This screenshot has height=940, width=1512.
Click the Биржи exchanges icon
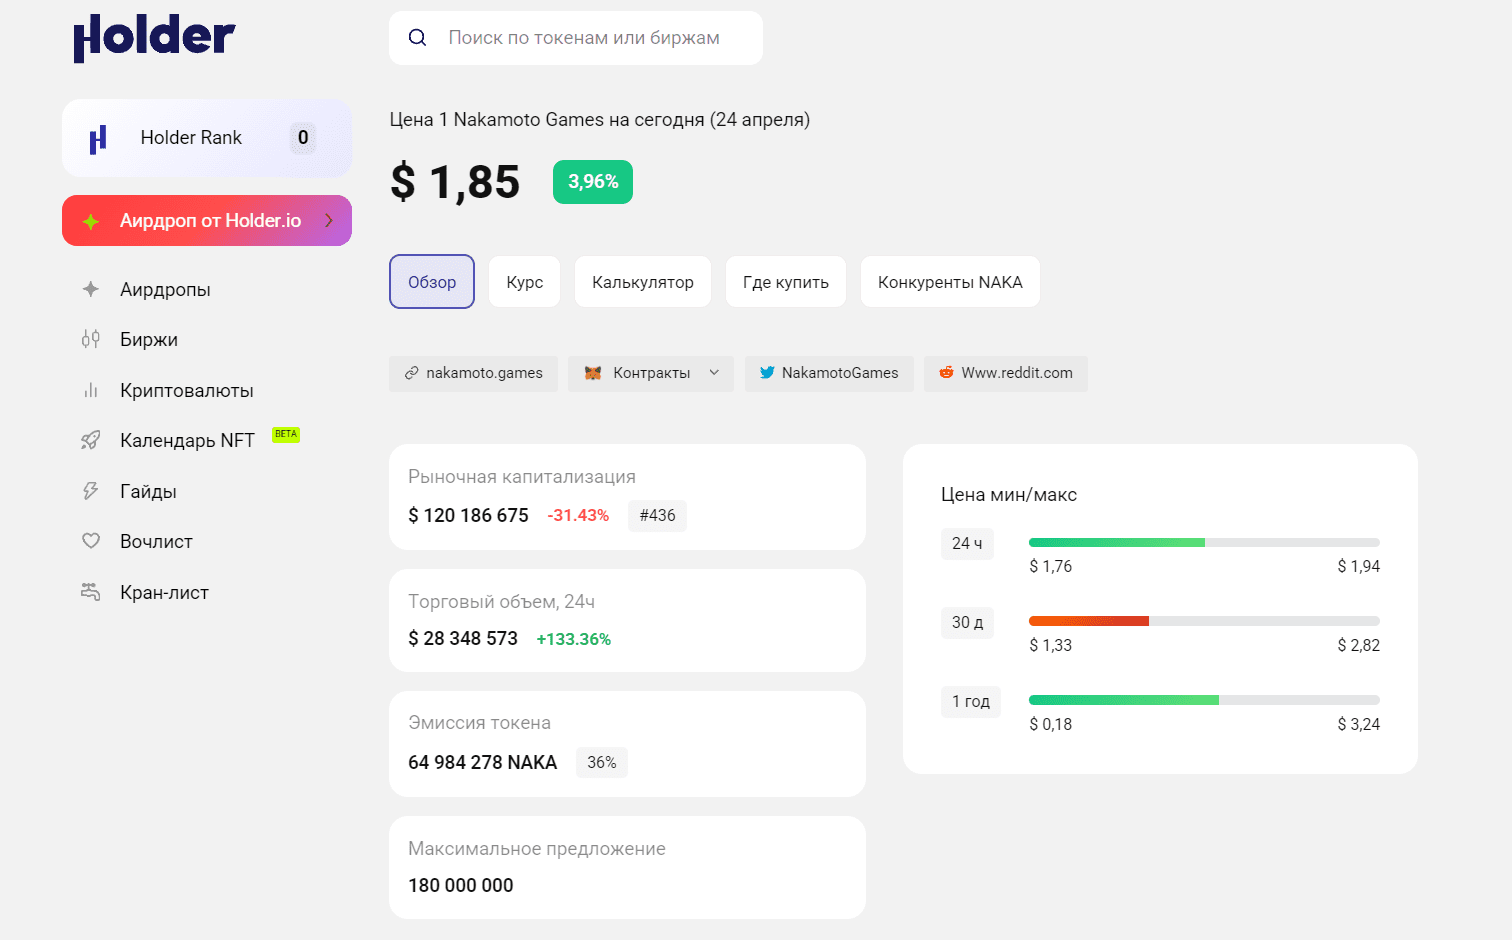point(91,339)
